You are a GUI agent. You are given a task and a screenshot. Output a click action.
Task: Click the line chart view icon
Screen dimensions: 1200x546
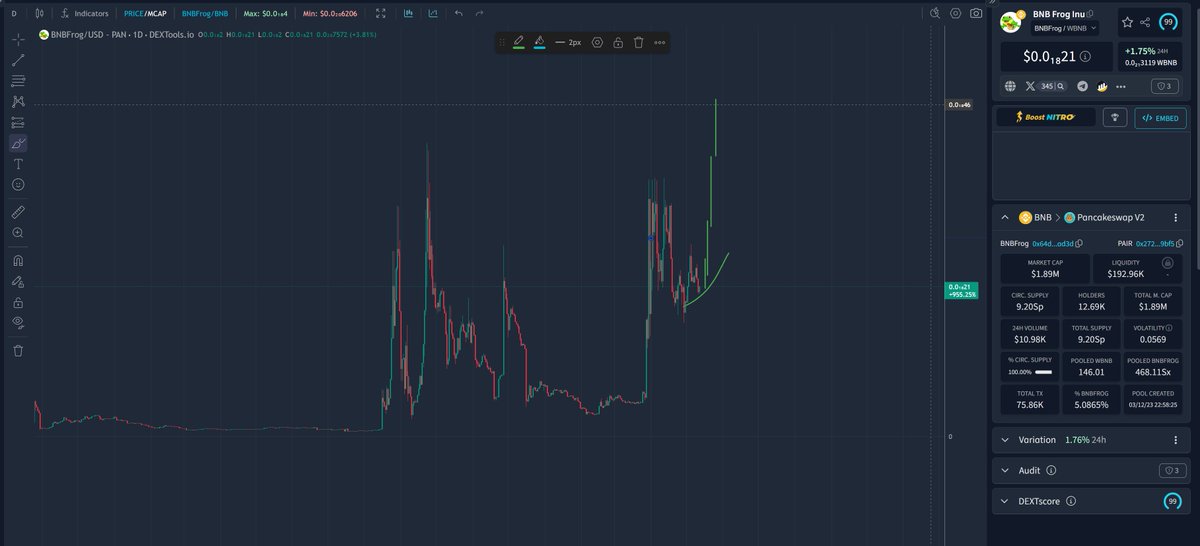(x=432, y=14)
